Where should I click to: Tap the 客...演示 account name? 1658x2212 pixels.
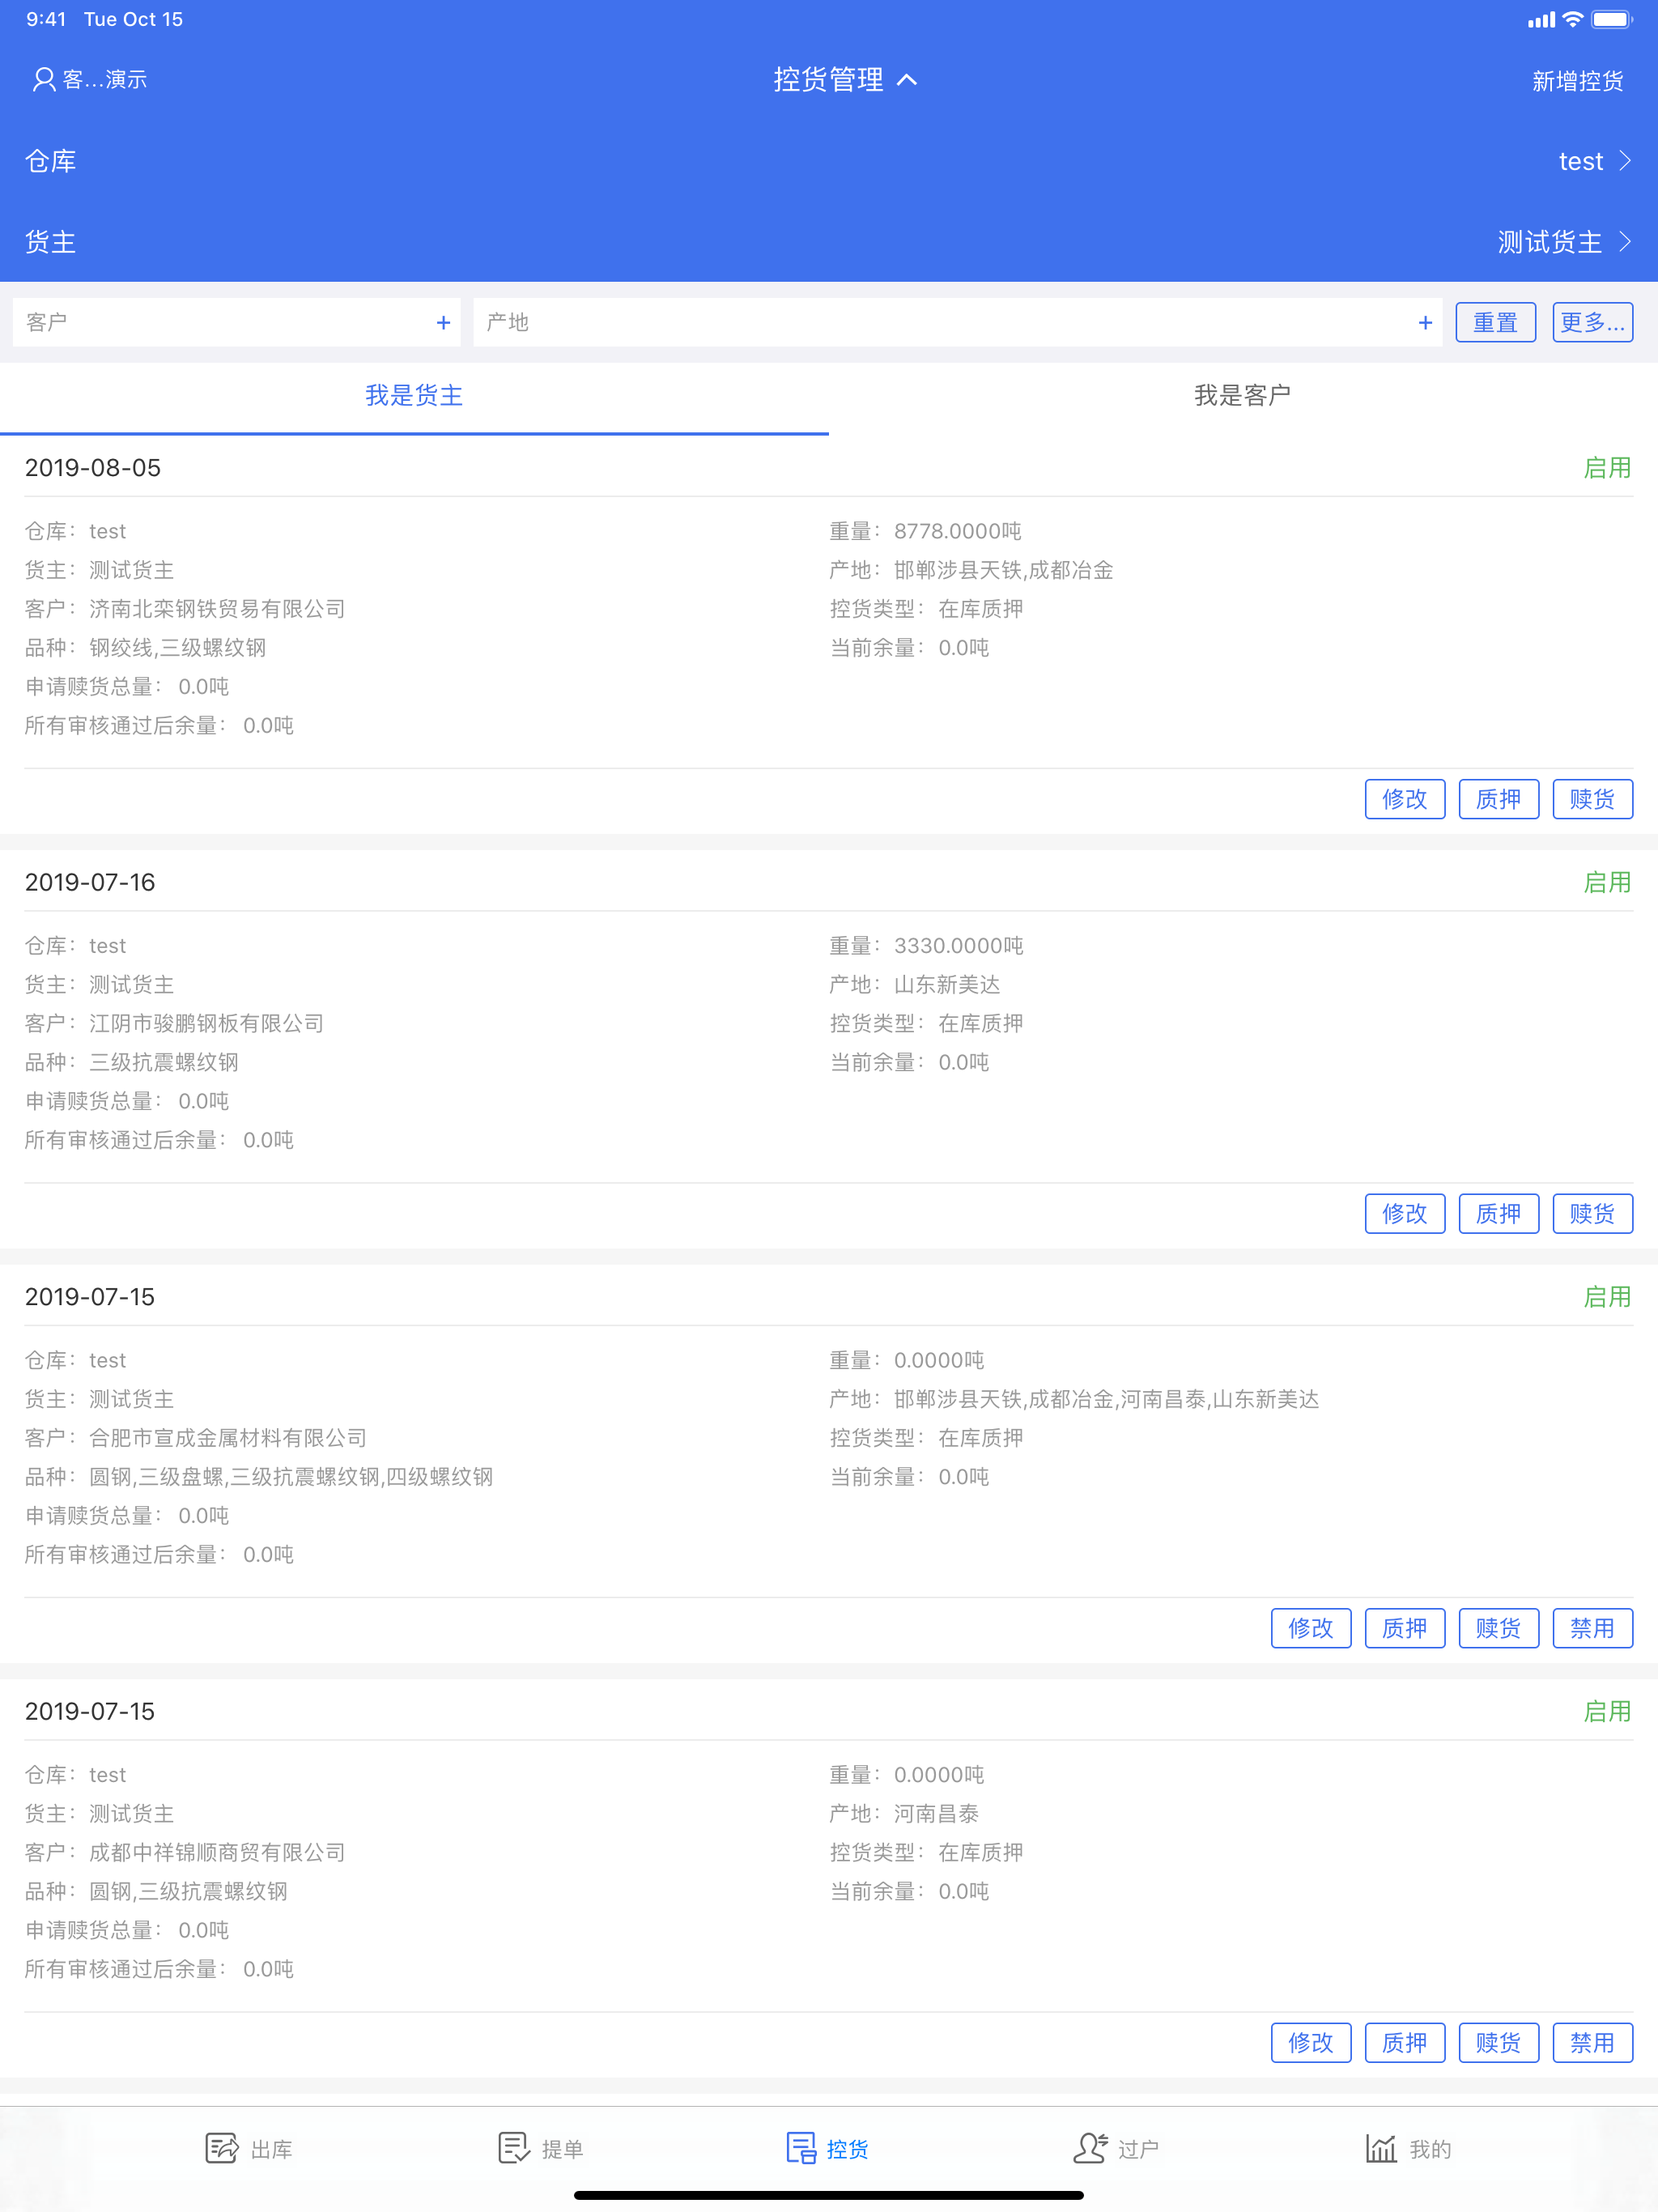(x=105, y=80)
